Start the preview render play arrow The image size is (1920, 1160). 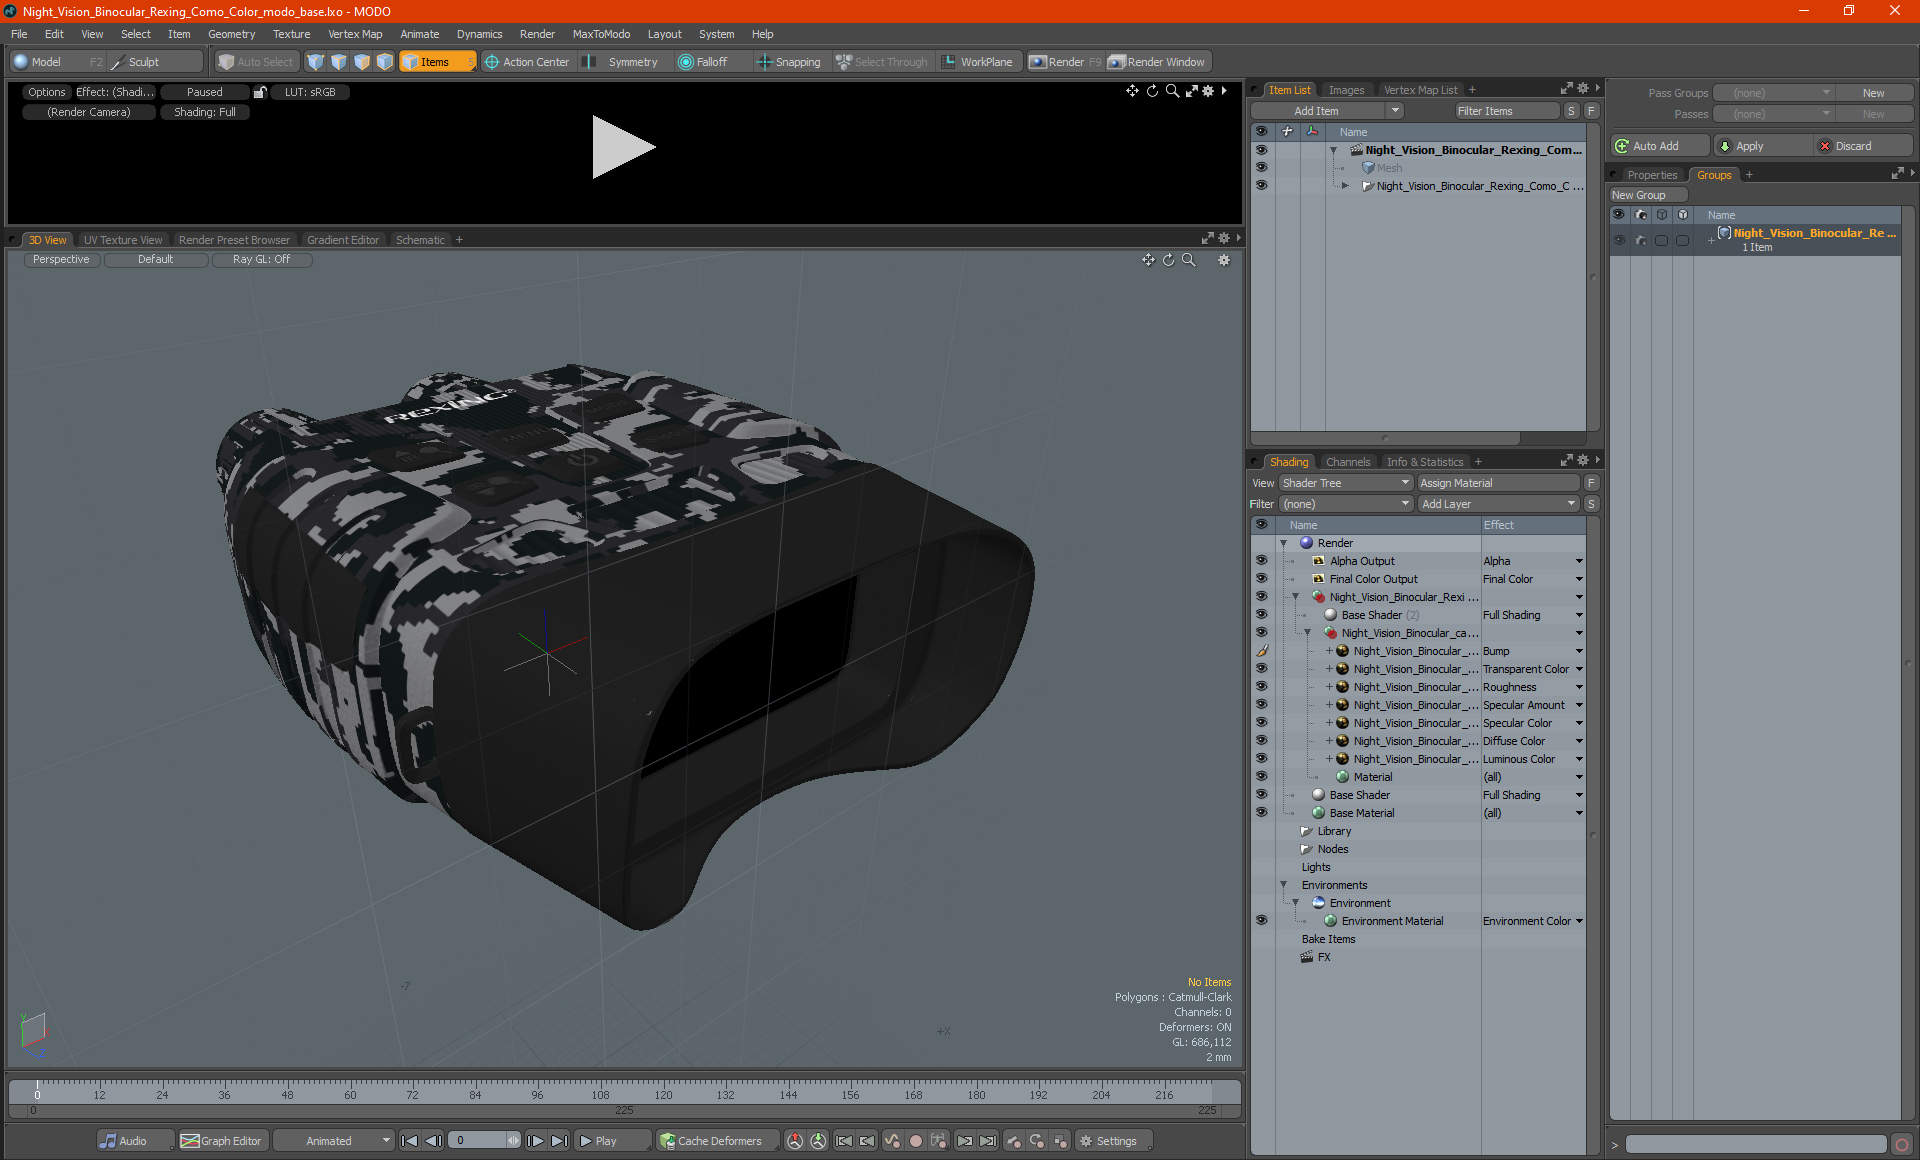(x=622, y=147)
